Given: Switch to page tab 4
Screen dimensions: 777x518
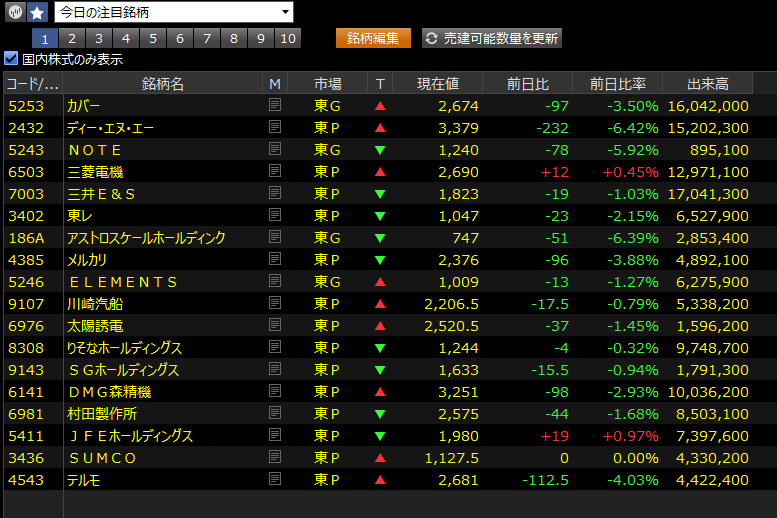Looking at the screenshot, I should pyautogui.click(x=126, y=38).
